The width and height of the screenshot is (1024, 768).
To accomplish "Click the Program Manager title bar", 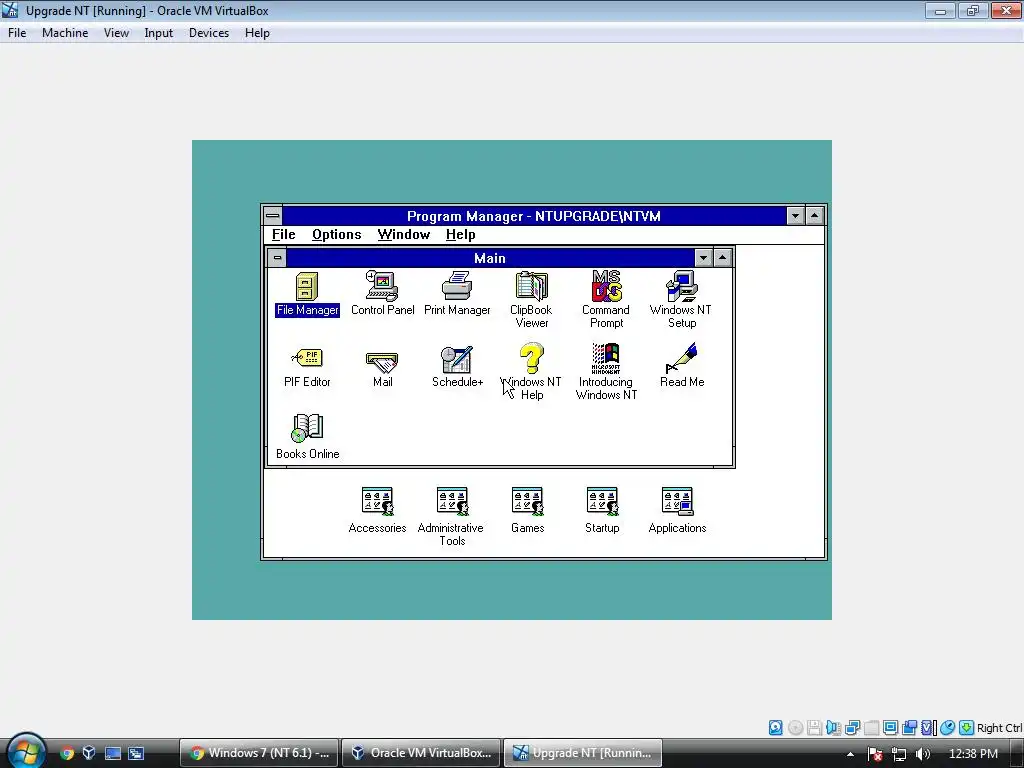I will 534,216.
